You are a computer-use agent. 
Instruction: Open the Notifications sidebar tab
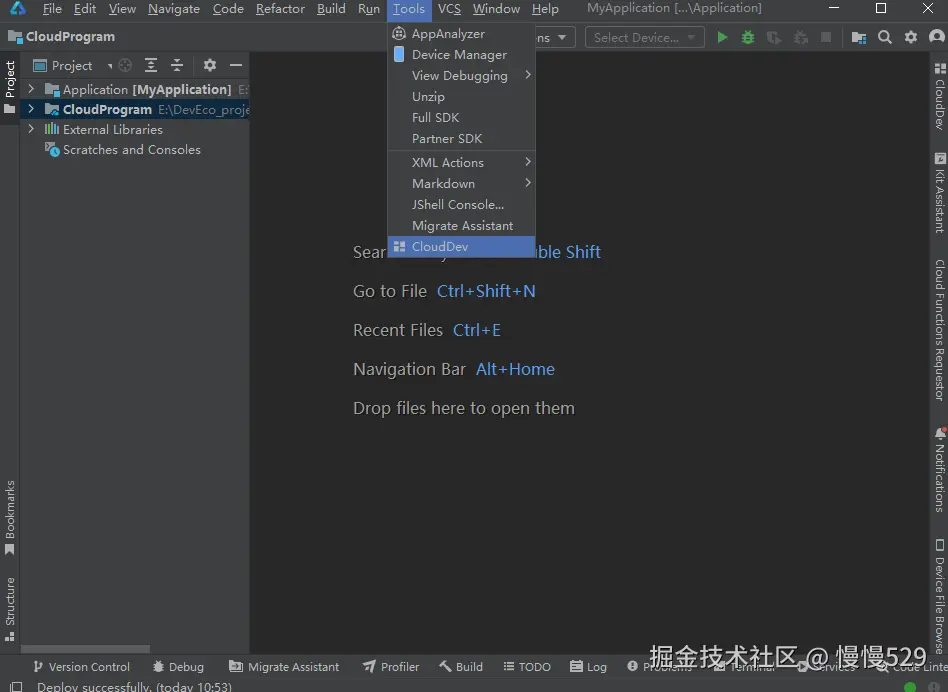pyautogui.click(x=940, y=470)
